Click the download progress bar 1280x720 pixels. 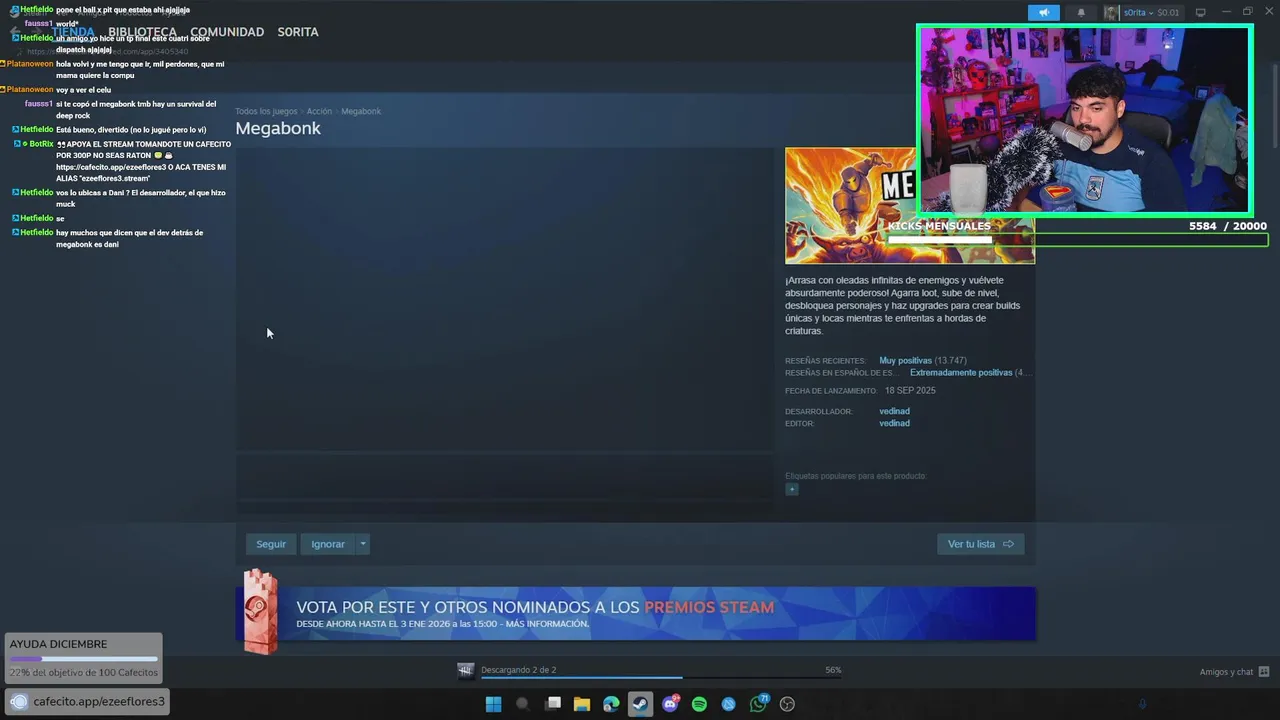tap(661, 678)
